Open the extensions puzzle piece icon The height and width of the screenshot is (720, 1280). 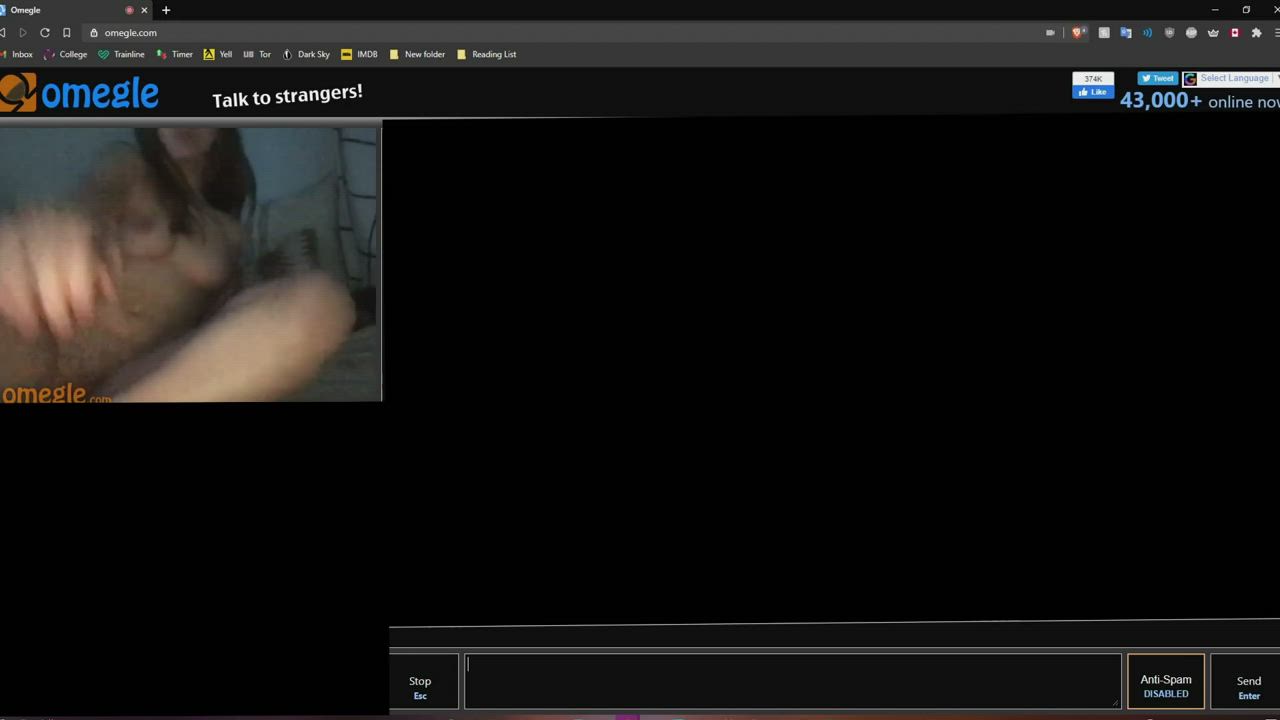pyautogui.click(x=1256, y=33)
